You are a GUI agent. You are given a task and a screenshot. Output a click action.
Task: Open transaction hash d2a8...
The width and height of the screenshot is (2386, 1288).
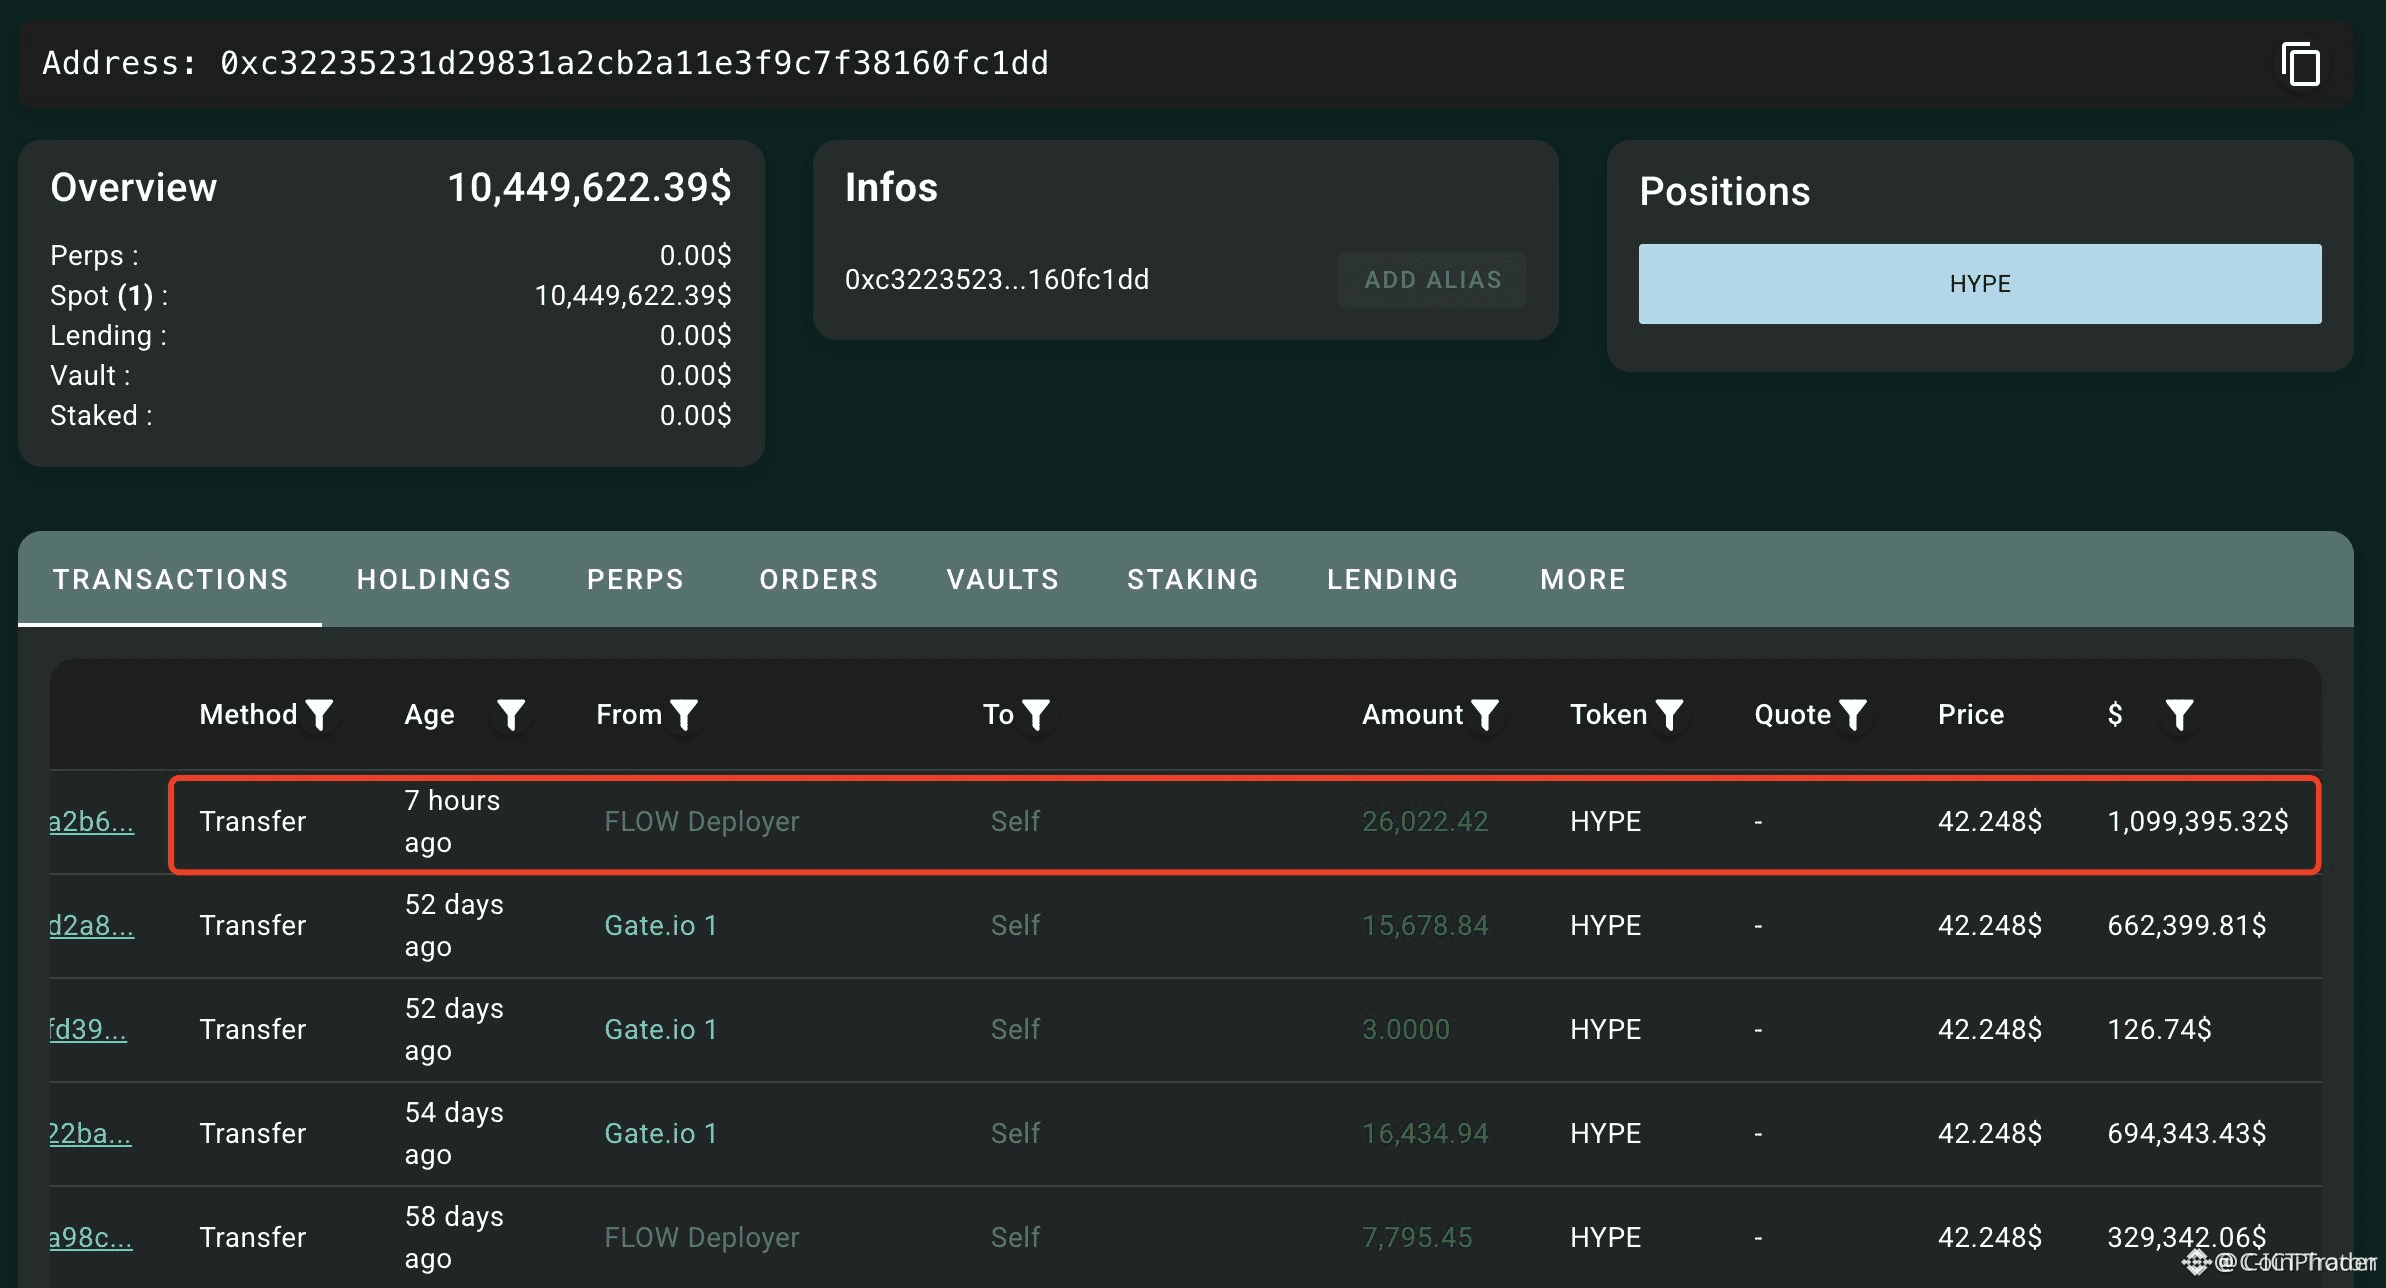91,926
